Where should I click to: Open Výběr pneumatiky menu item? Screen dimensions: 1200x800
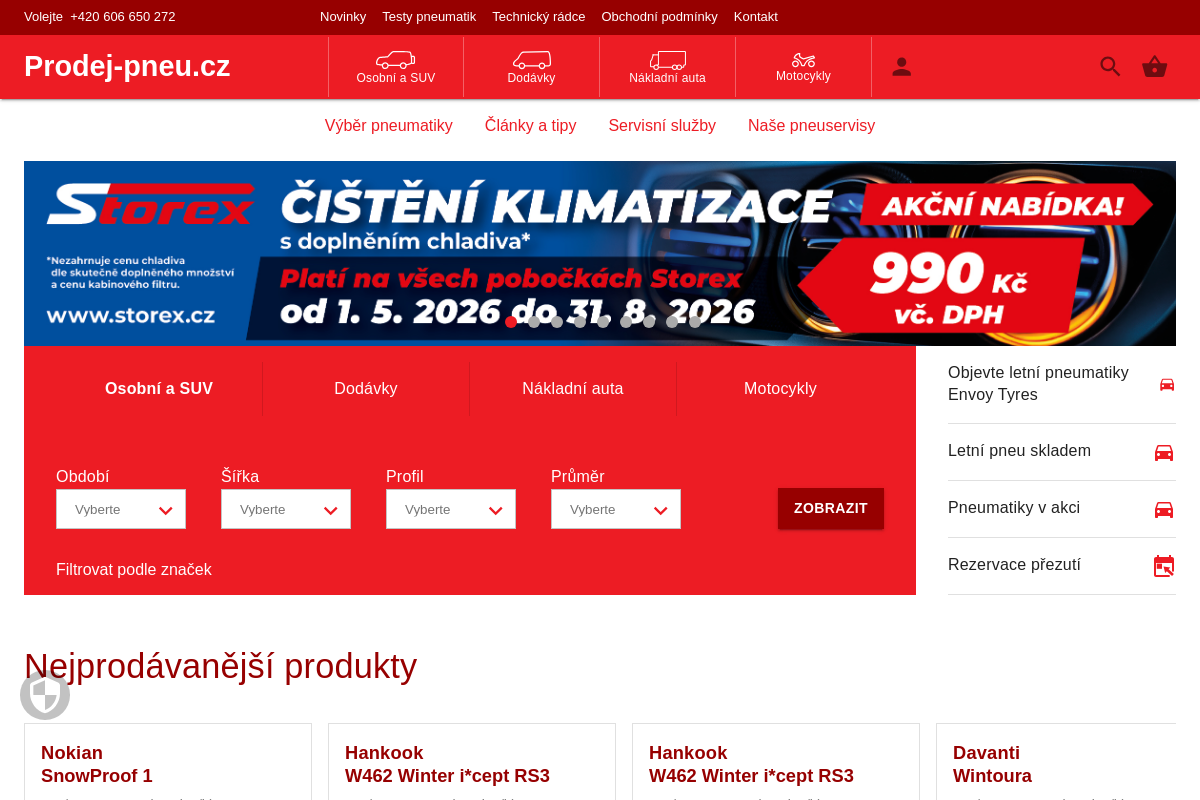coord(389,126)
